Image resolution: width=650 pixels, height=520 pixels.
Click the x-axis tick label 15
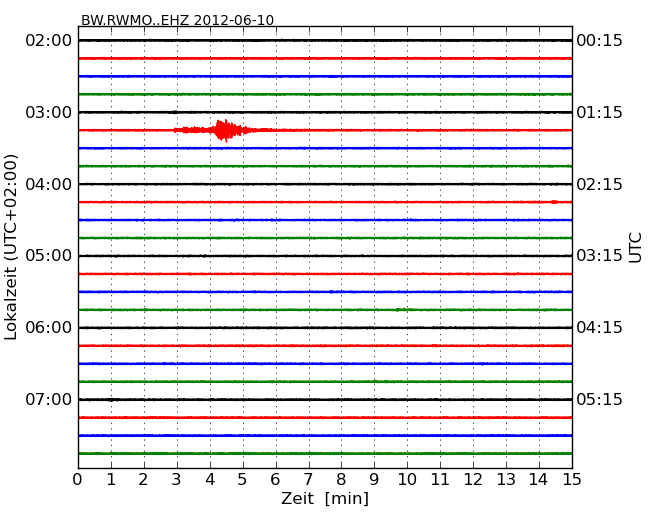pos(572,480)
